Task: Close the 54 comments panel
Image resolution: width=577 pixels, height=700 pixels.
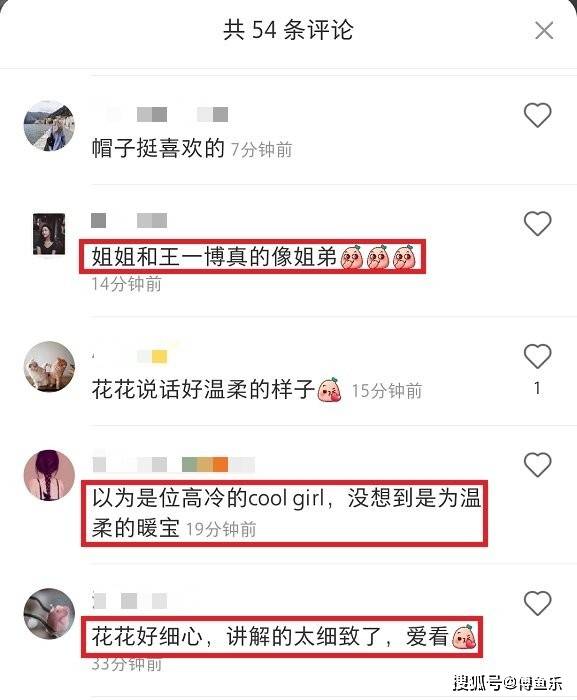Action: point(544,30)
